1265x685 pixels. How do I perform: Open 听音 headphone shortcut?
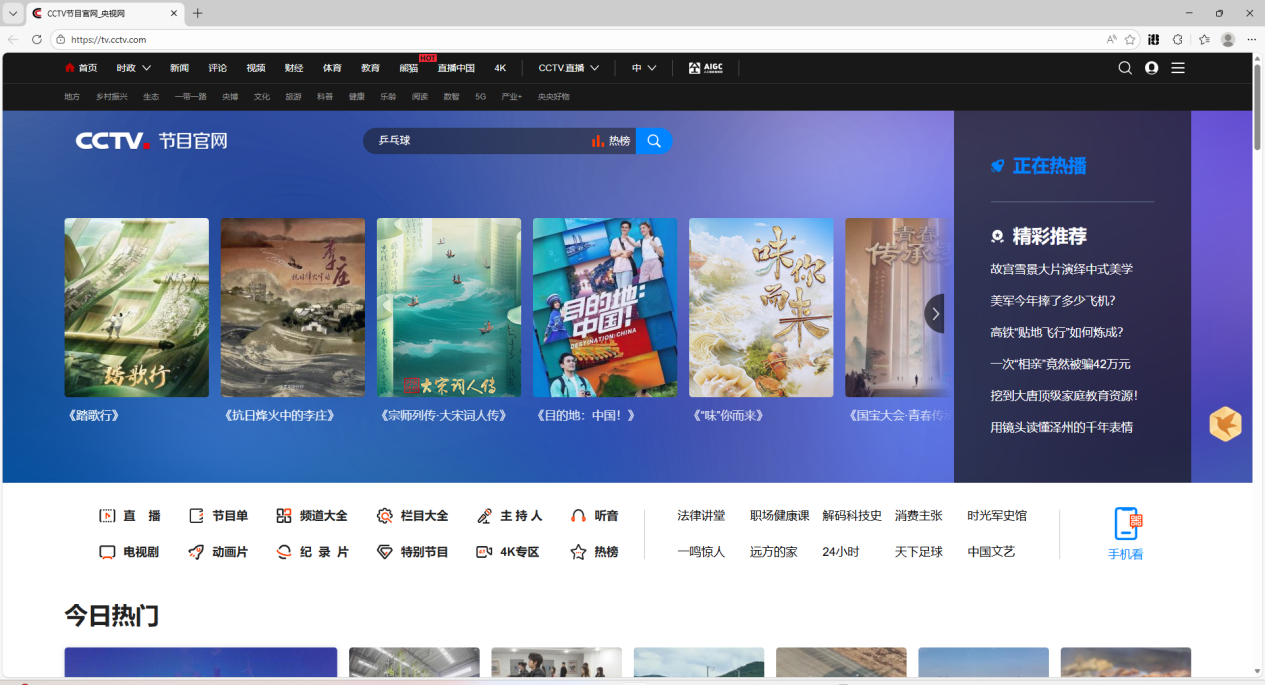pyautogui.click(x=594, y=516)
